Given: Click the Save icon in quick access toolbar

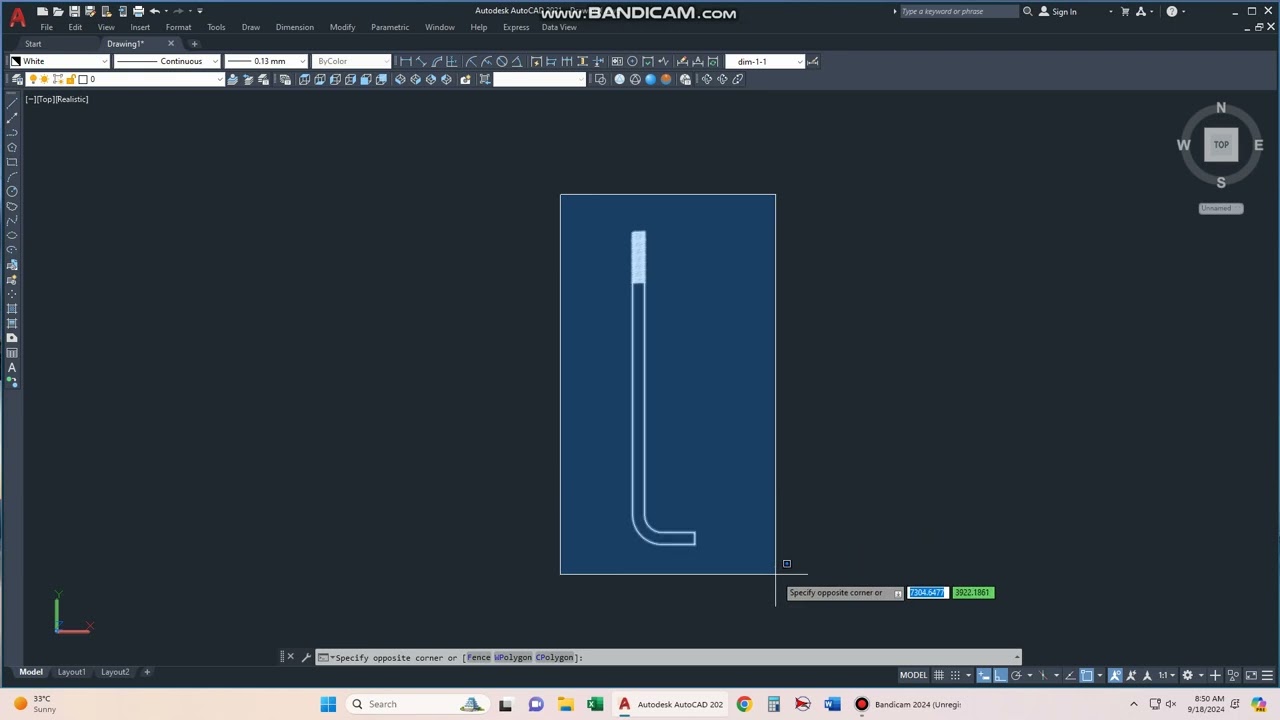Looking at the screenshot, I should [74, 11].
